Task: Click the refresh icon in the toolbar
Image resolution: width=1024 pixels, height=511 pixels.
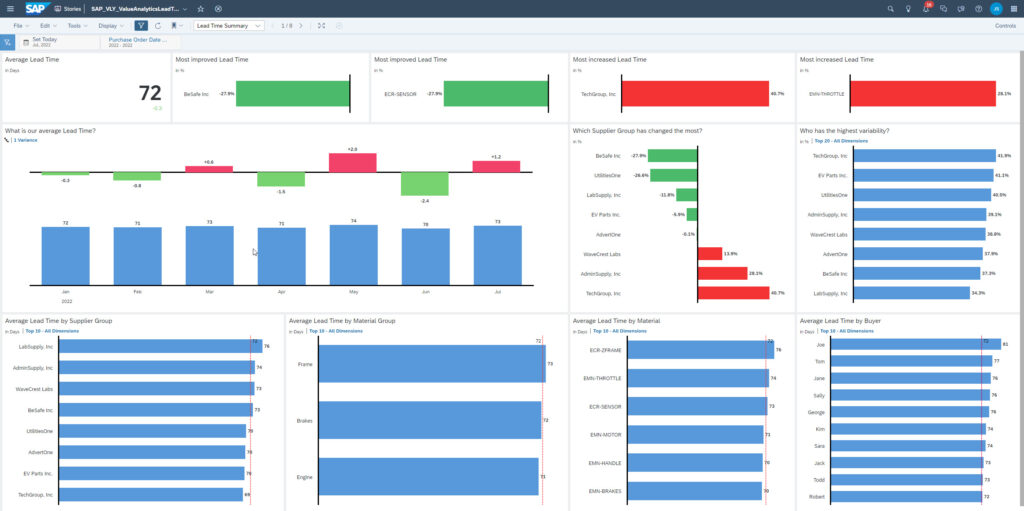Action: pyautogui.click(x=157, y=25)
